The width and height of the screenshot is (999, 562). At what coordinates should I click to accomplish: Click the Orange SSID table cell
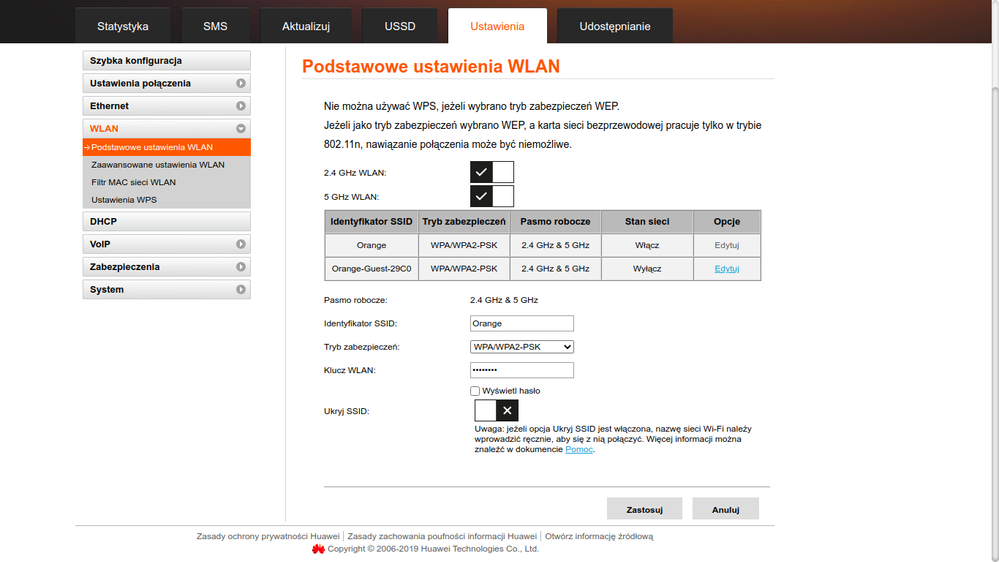[x=371, y=245]
